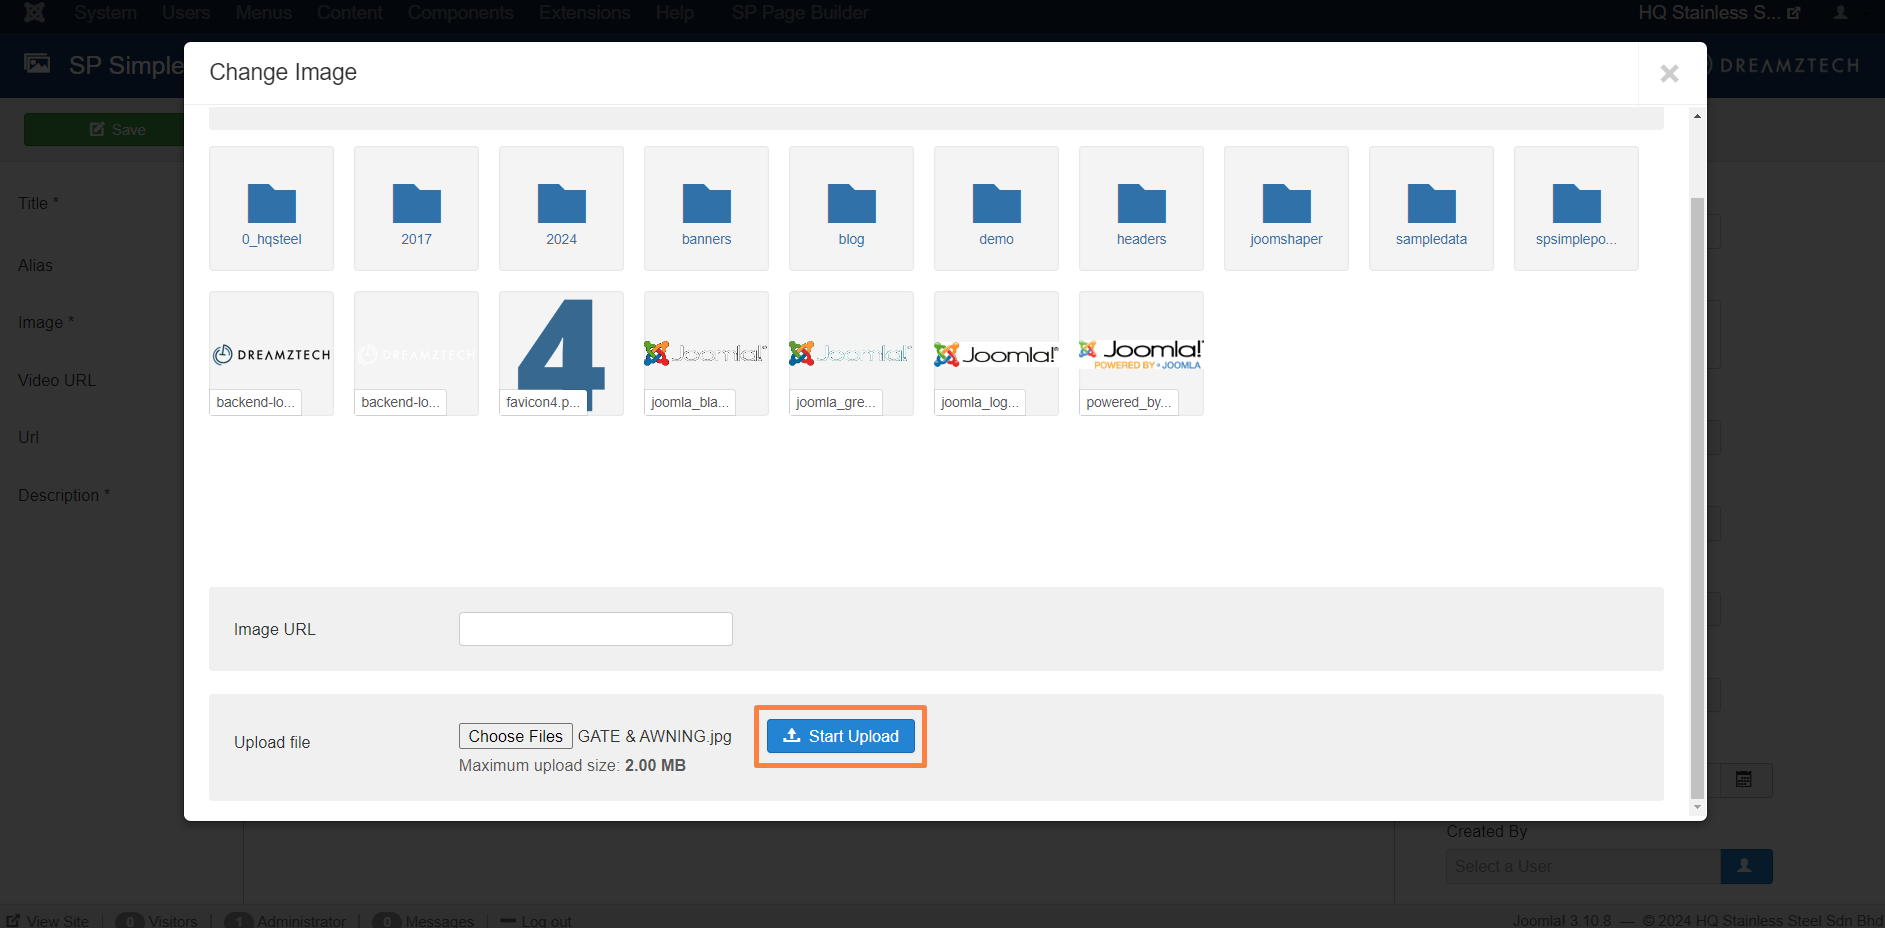The width and height of the screenshot is (1885, 928).
Task: Select the powered_by... image thumbnail
Action: pos(1141,353)
